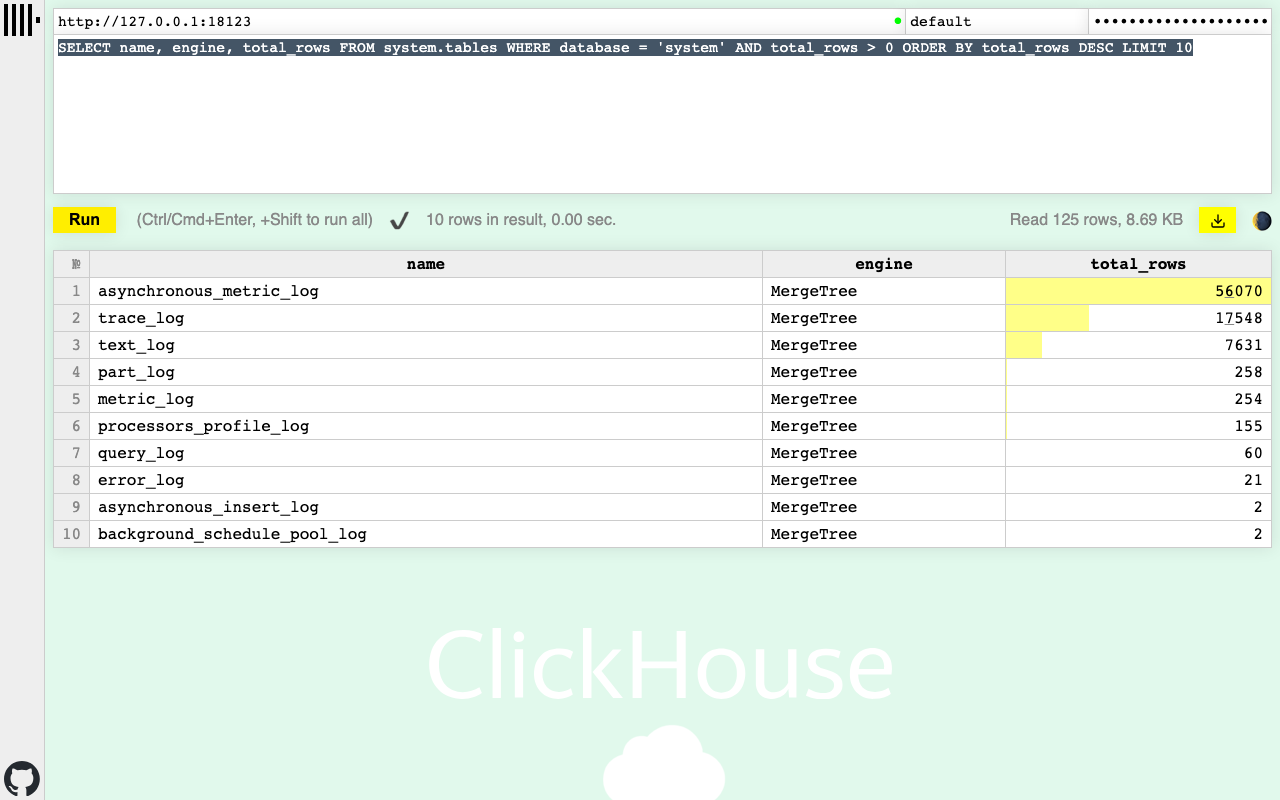This screenshot has width=1280, height=800.
Task: Focus the password field
Action: pyautogui.click(x=1180, y=21)
